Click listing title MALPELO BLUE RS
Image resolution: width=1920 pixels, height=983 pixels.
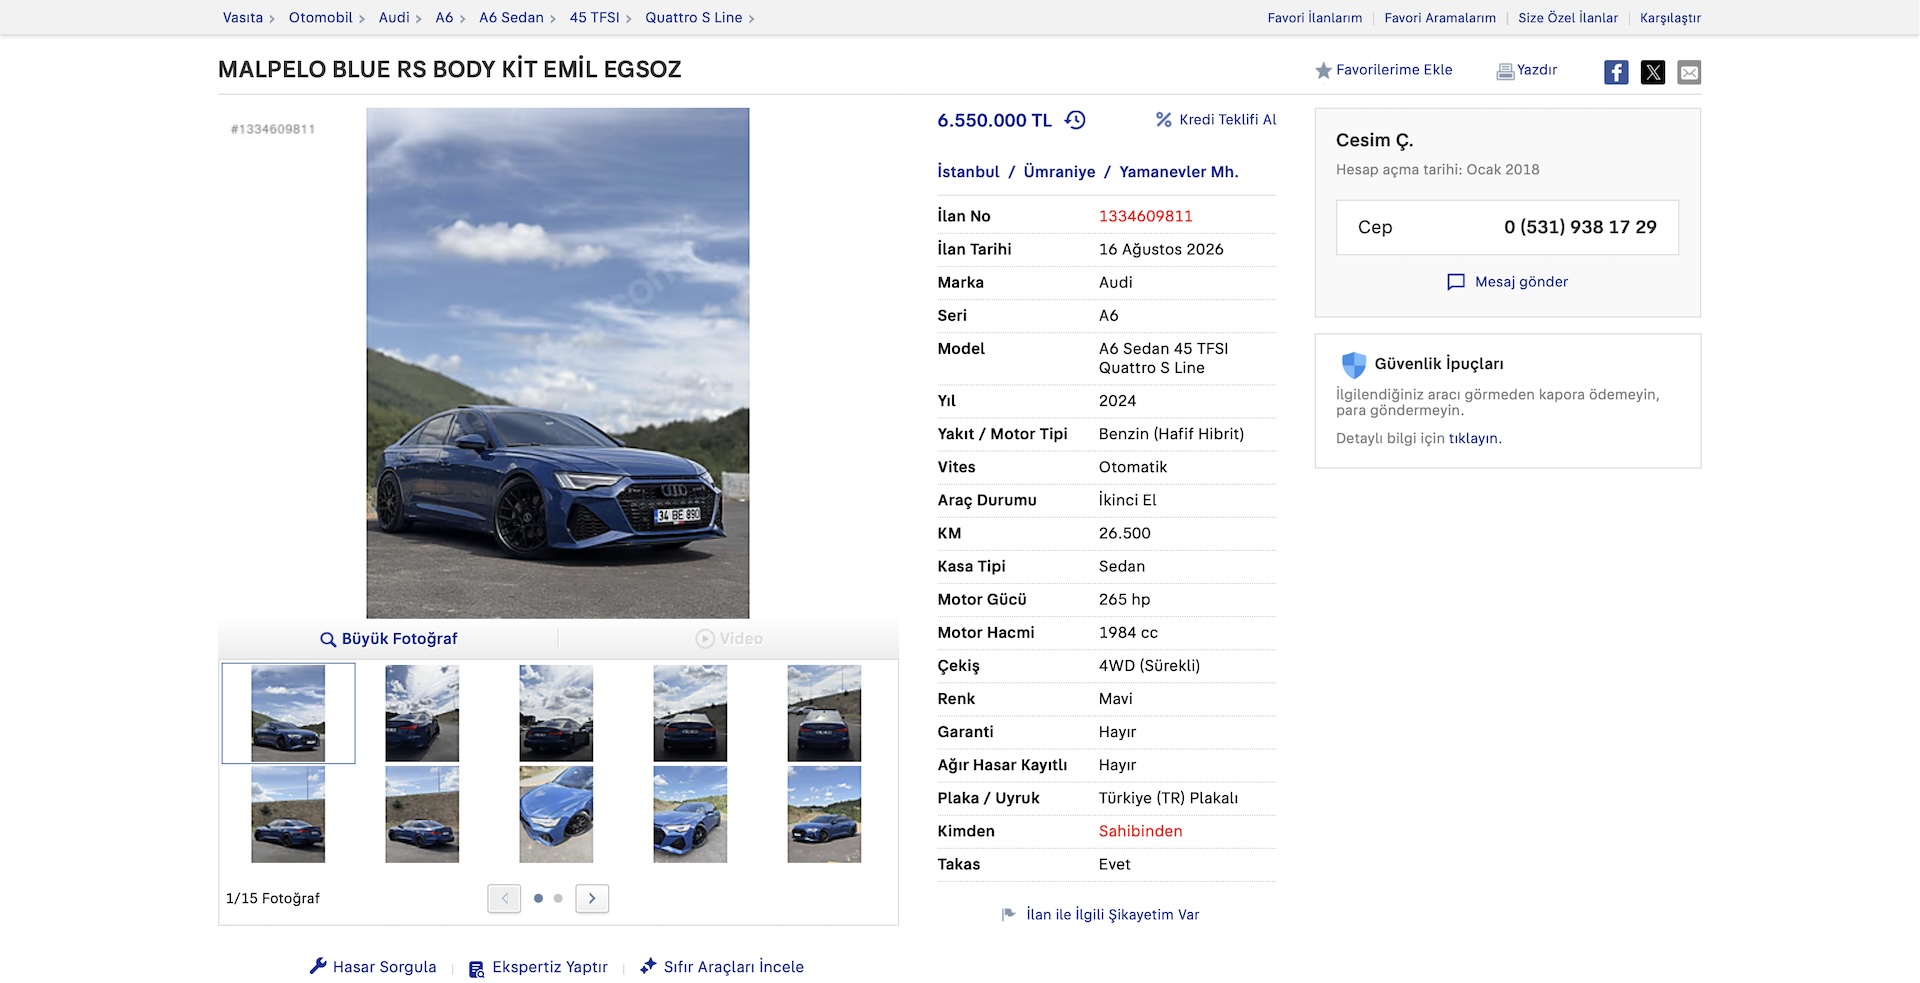pyautogui.click(x=449, y=69)
